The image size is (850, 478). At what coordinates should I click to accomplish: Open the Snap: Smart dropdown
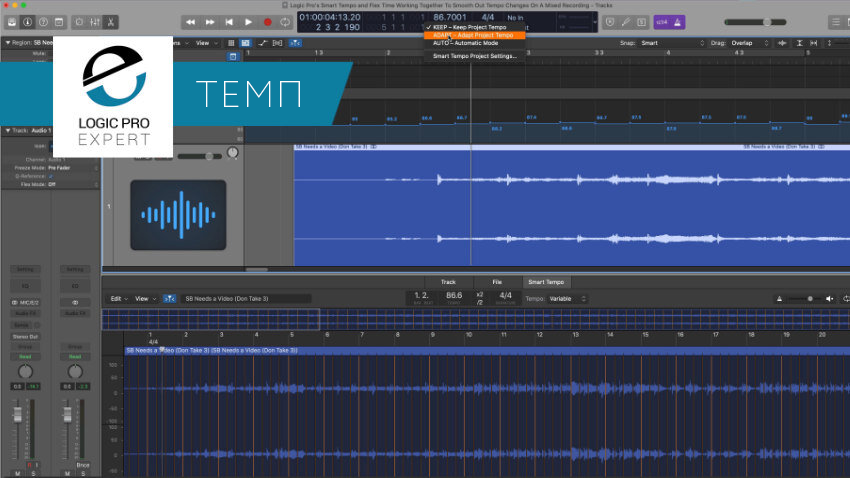coord(672,43)
